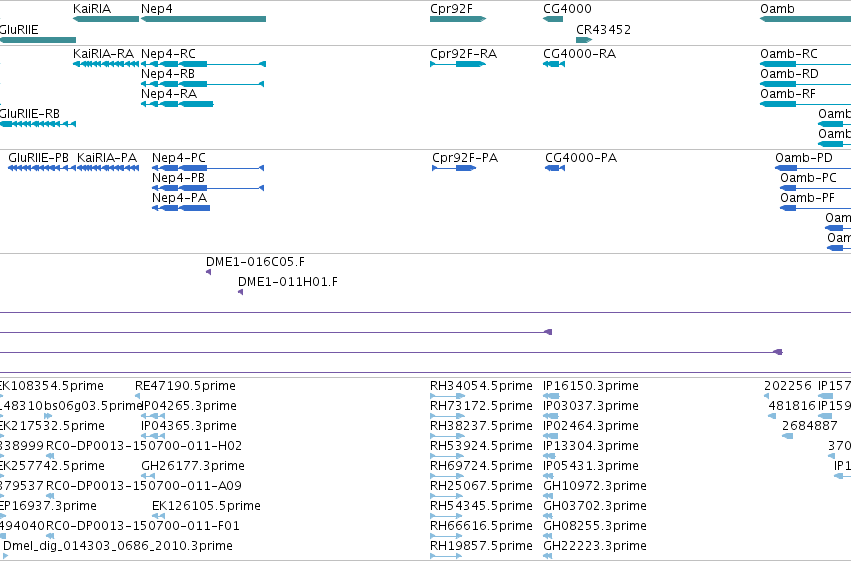This screenshot has width=851, height=561.
Task: Select the GluRIIE gene bar
Action: pyautogui.click(x=38, y=40)
